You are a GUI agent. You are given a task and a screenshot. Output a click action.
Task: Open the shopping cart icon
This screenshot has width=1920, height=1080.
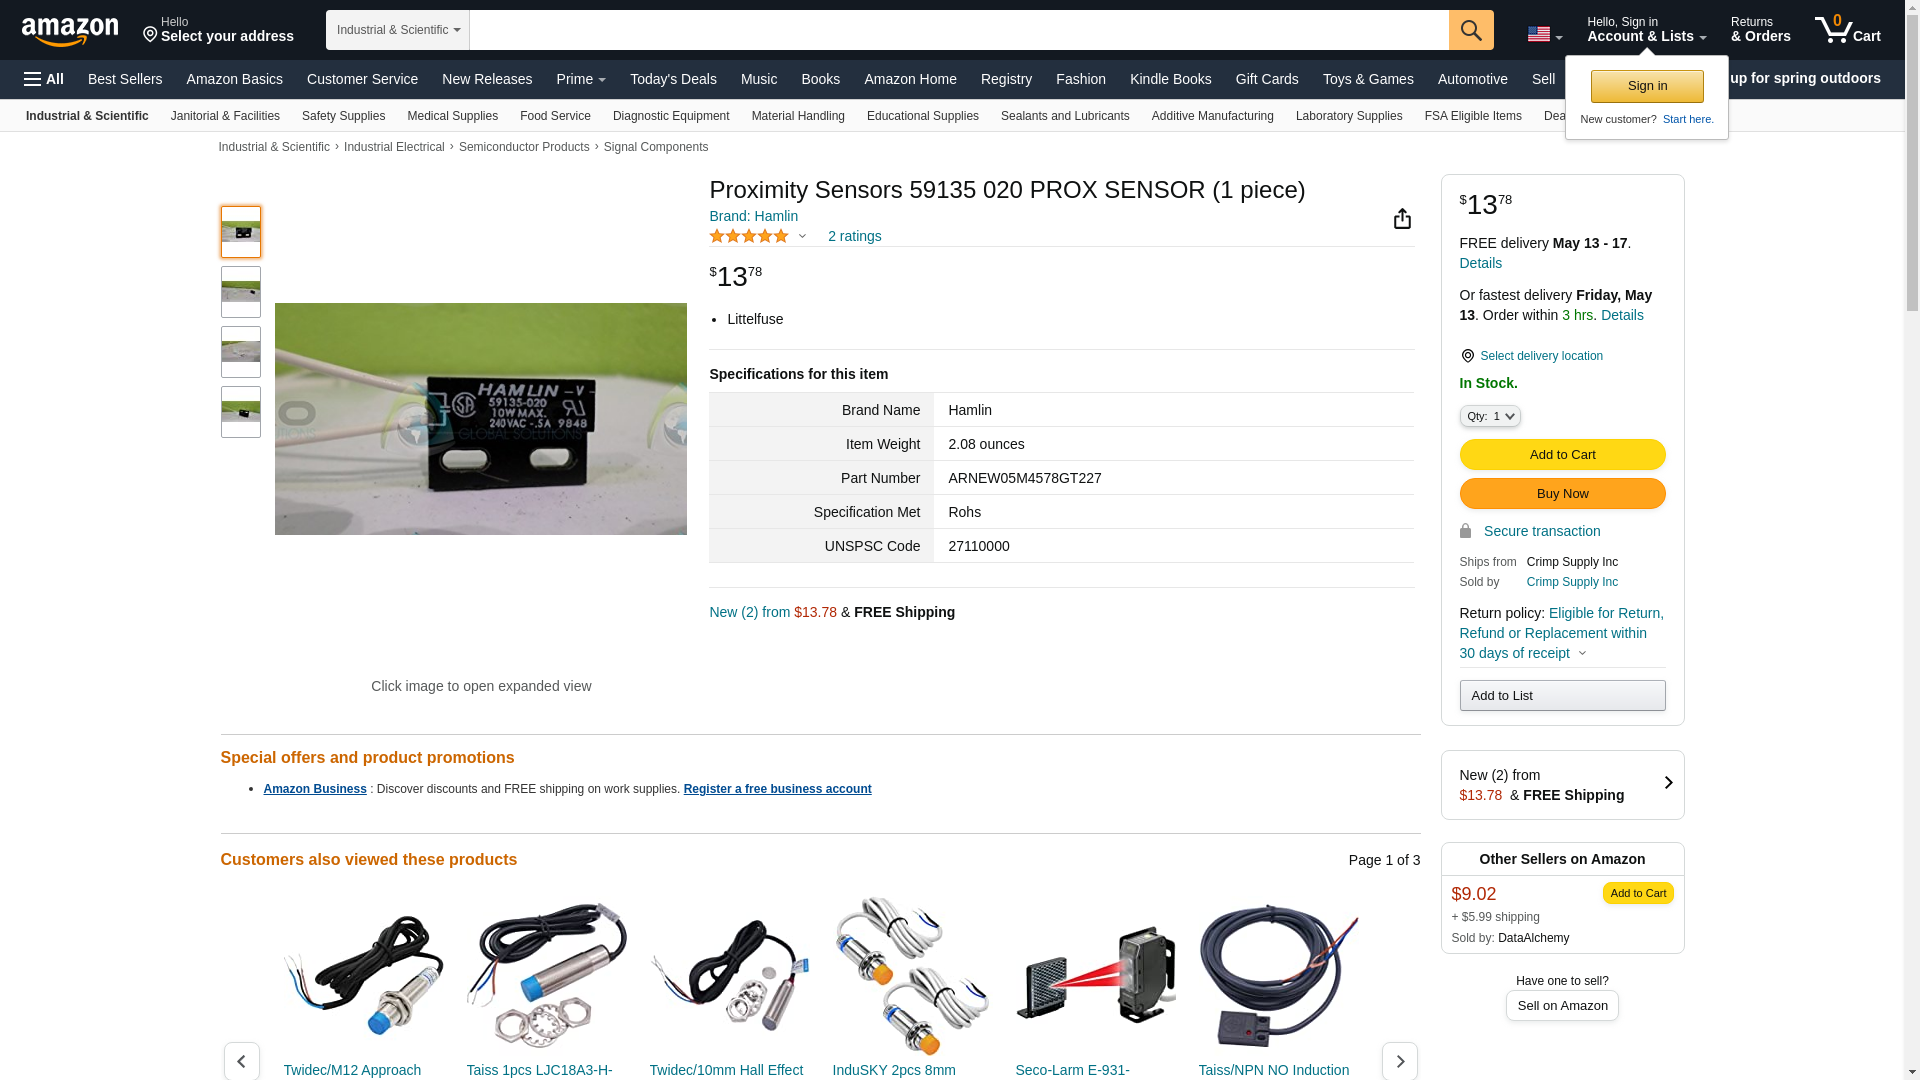point(1847,30)
